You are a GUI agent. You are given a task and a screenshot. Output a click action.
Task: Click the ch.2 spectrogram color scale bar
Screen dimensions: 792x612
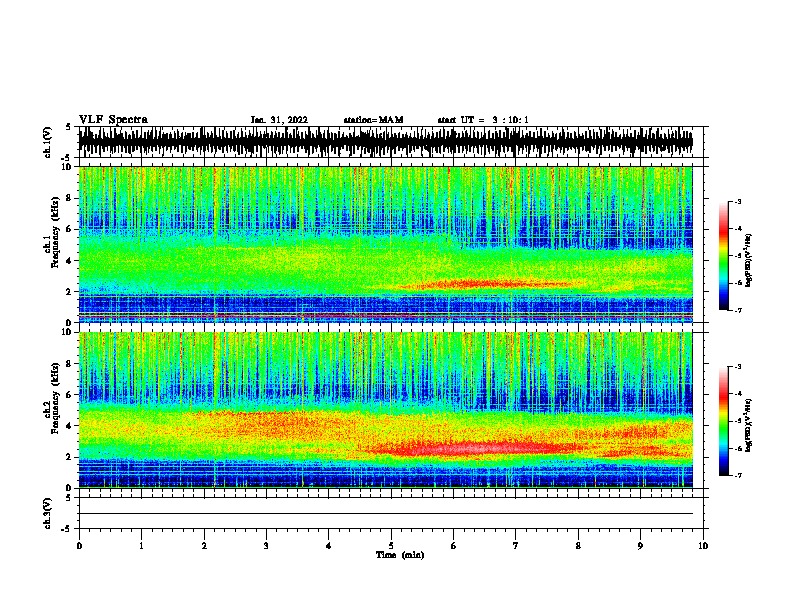[724, 421]
